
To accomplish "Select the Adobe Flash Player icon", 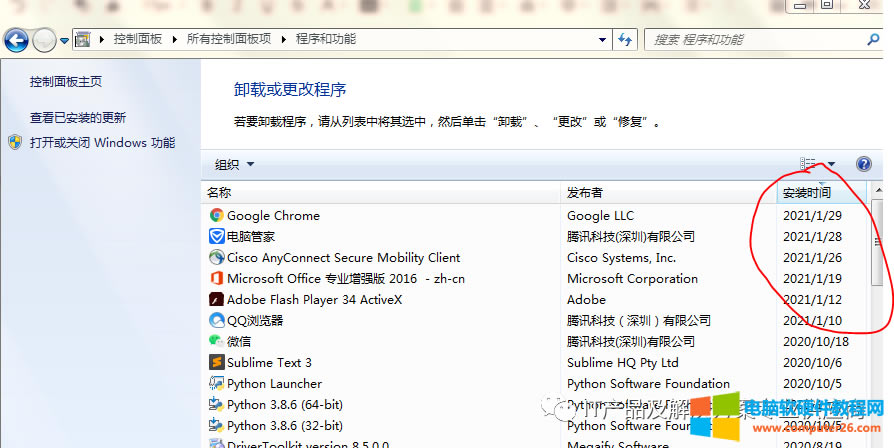I will [216, 299].
